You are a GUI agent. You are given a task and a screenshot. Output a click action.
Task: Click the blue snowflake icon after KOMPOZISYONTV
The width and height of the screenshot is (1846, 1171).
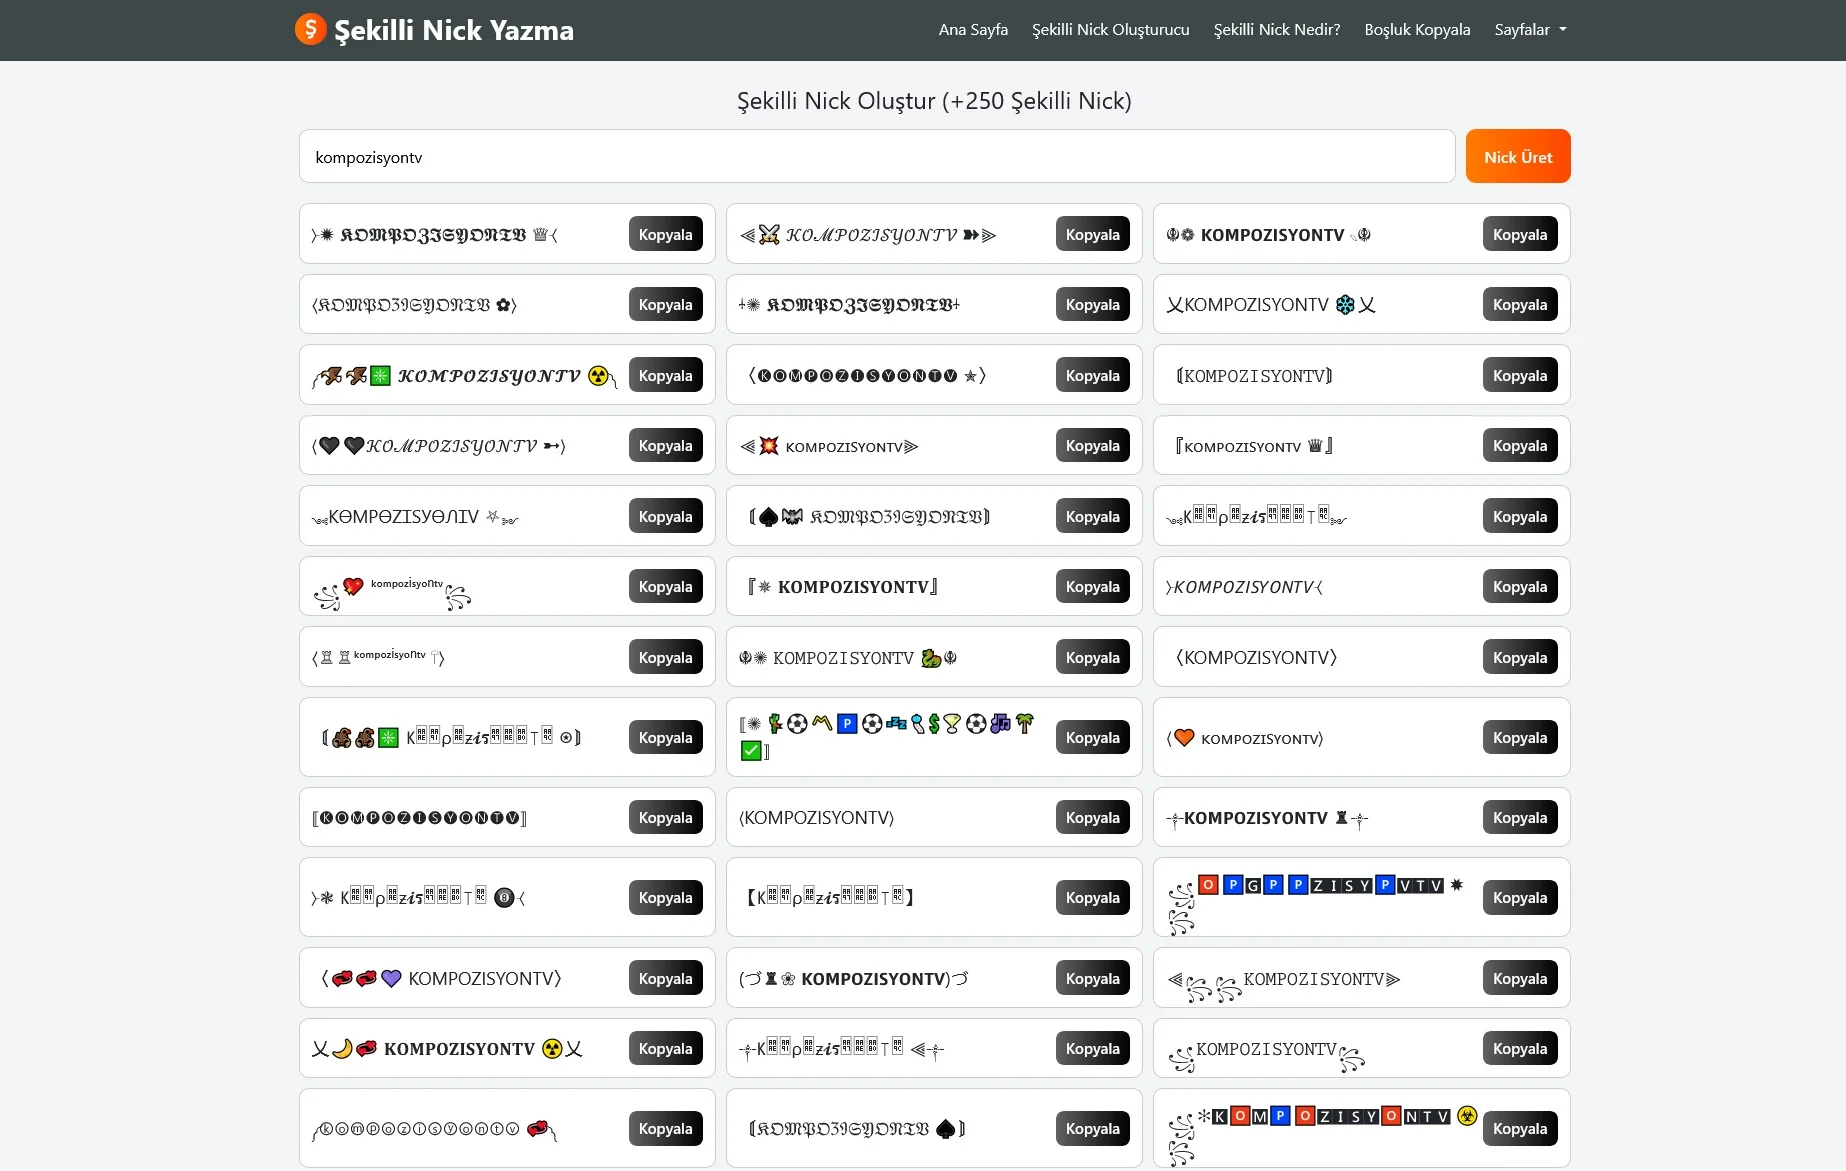coord(1345,305)
